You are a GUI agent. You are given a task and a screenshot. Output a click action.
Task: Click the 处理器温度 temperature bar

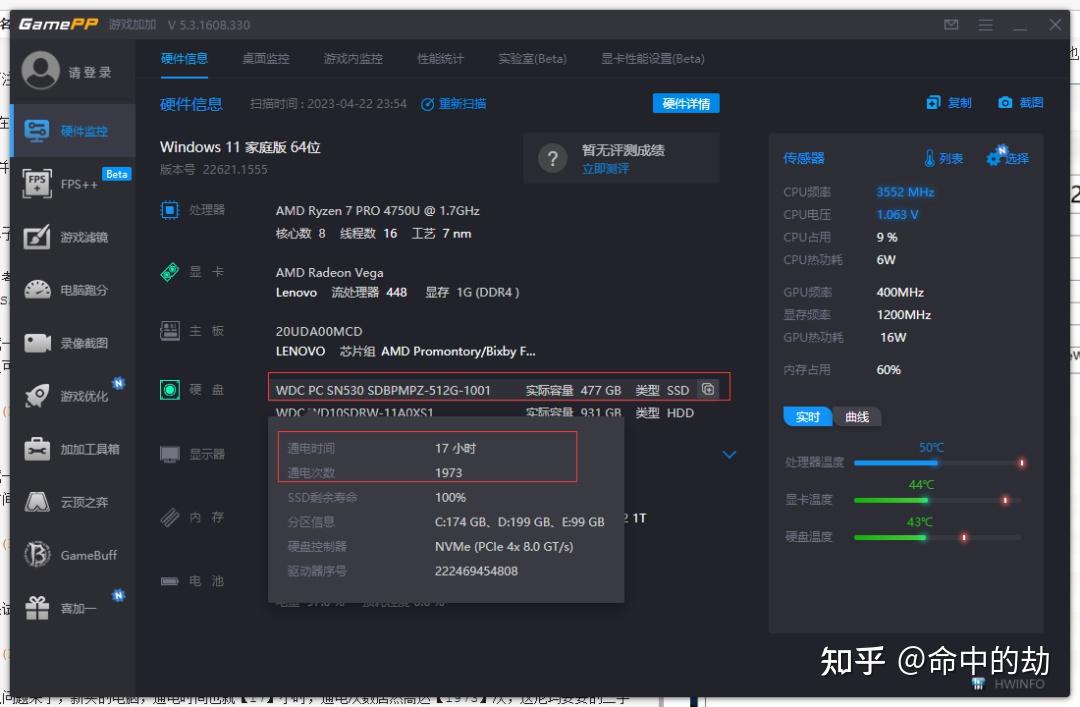coord(939,463)
